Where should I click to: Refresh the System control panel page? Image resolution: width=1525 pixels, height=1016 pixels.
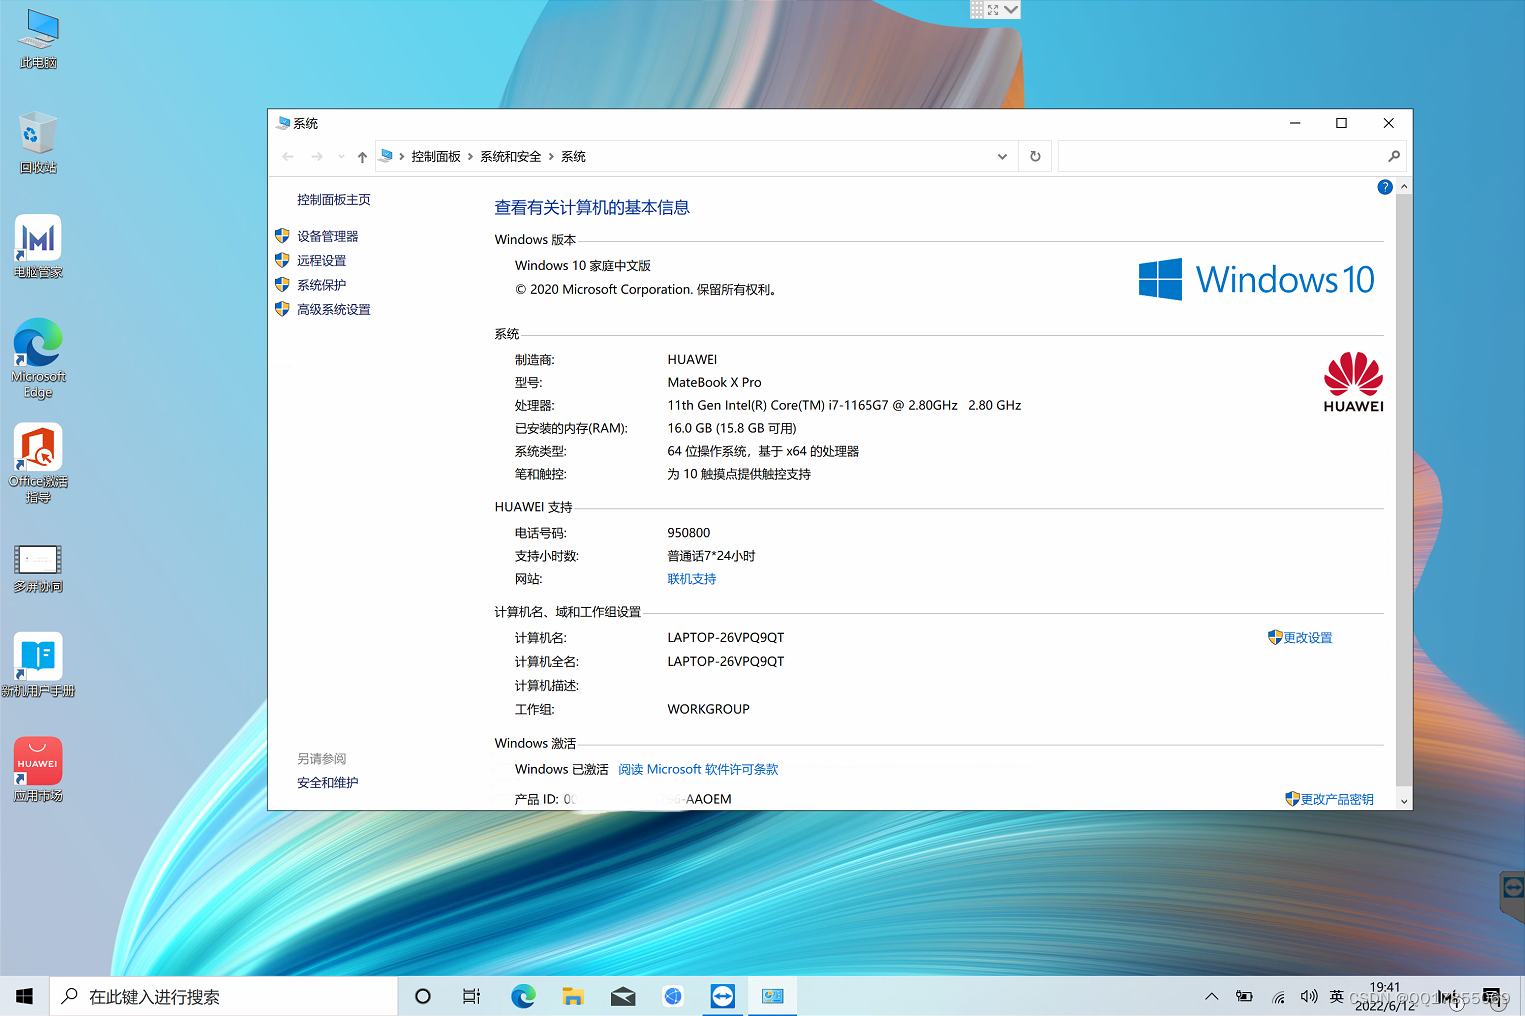[x=1035, y=156]
